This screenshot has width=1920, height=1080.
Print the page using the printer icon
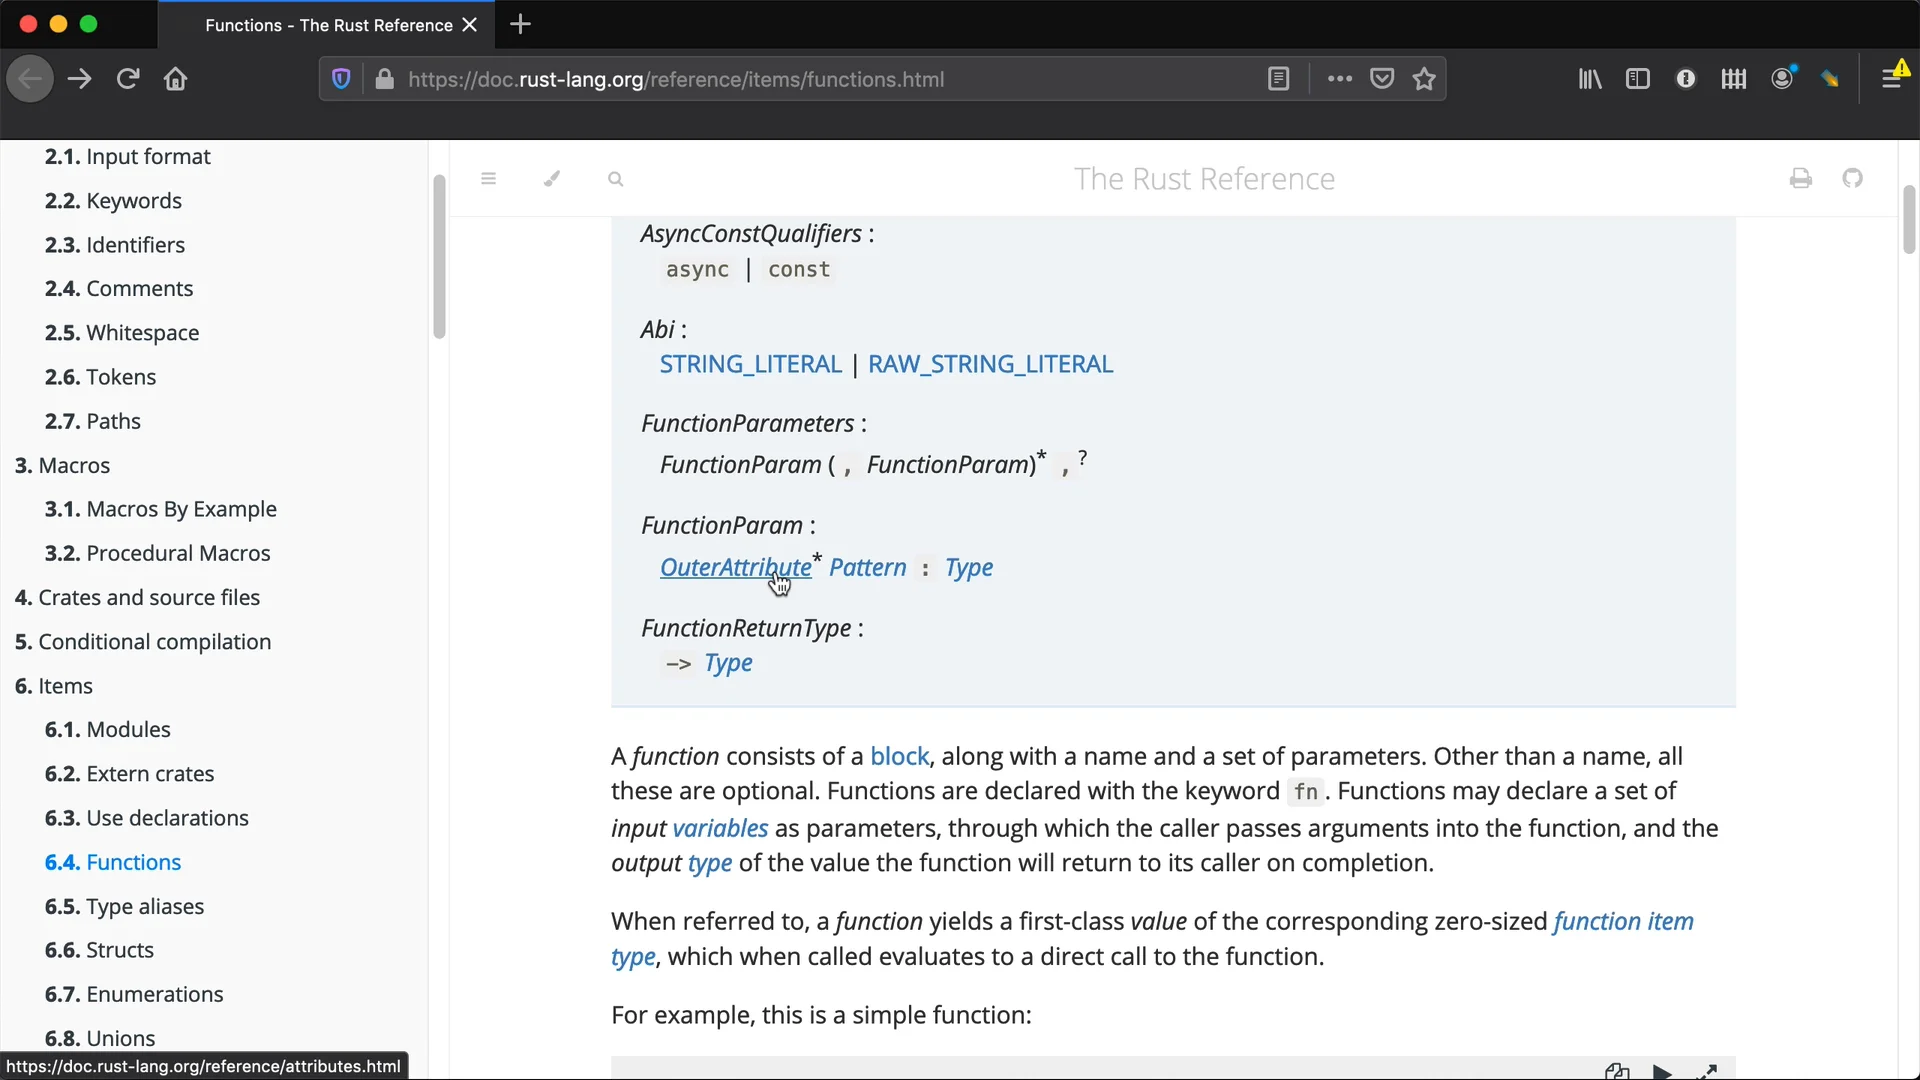point(1800,178)
